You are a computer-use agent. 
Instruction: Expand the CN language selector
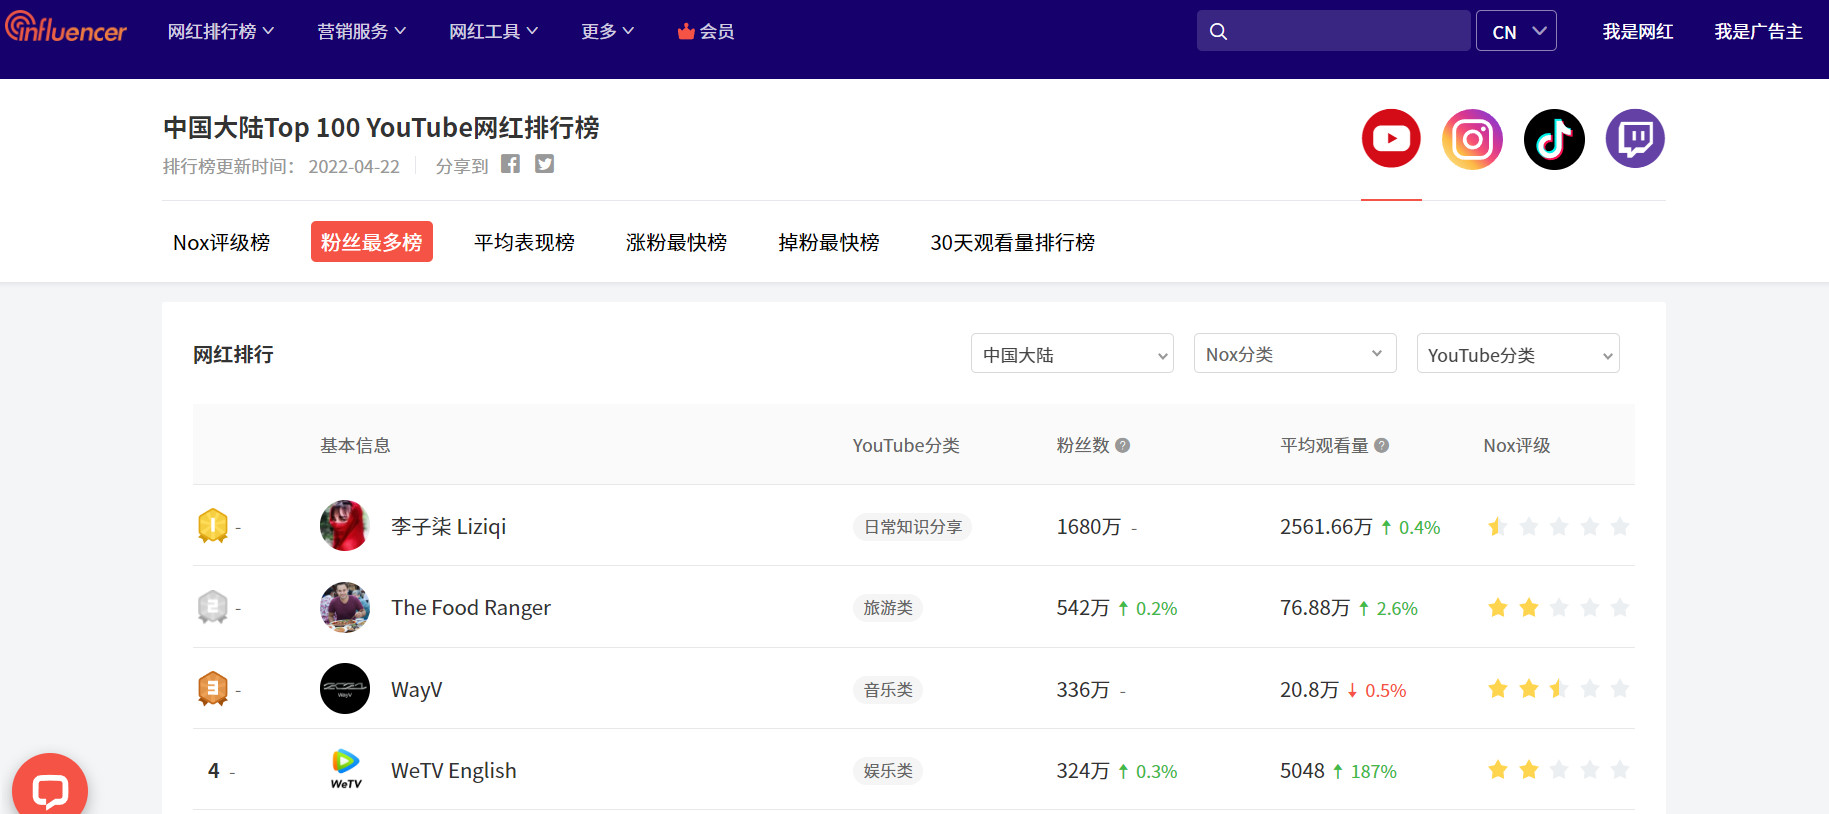click(x=1516, y=32)
